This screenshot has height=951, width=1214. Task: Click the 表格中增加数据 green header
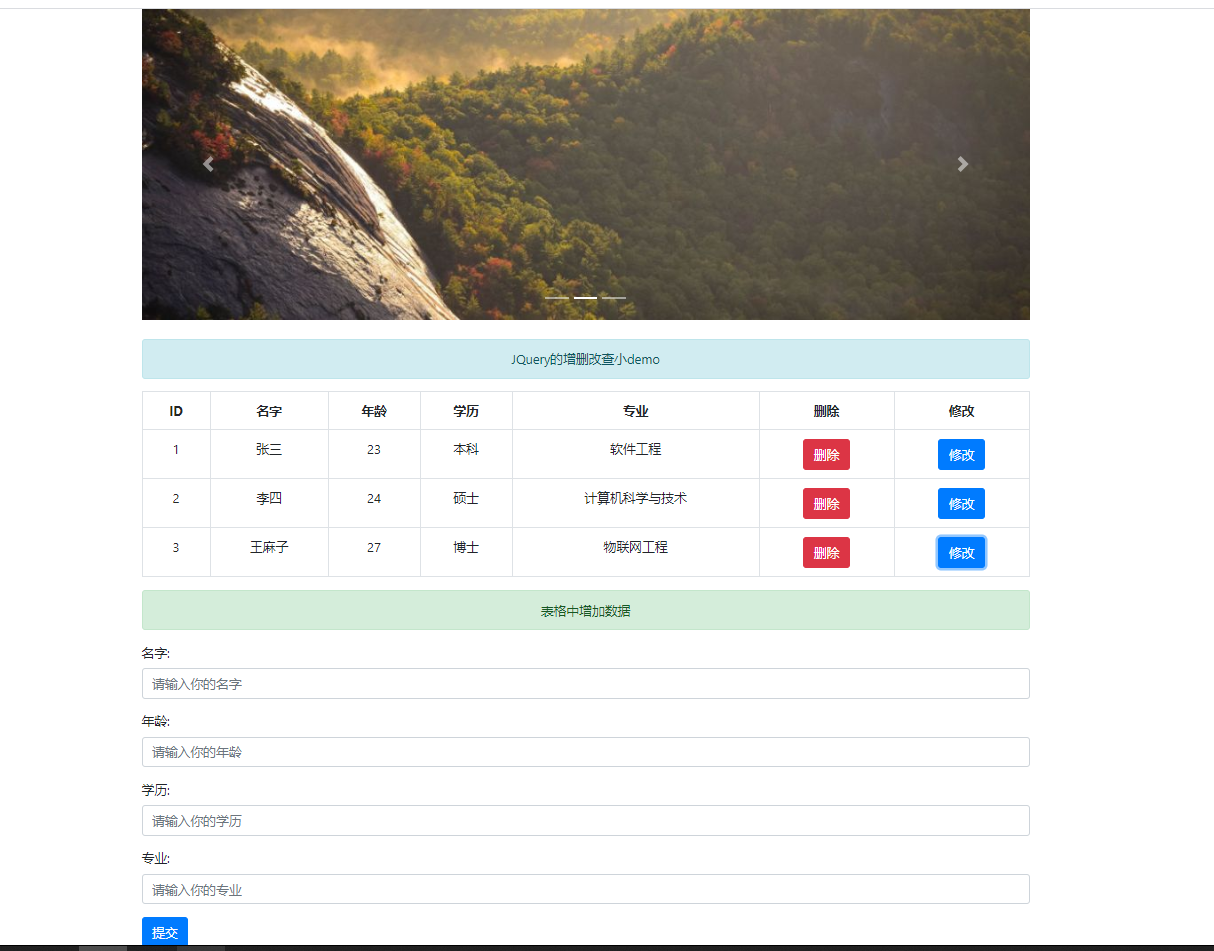pos(586,610)
